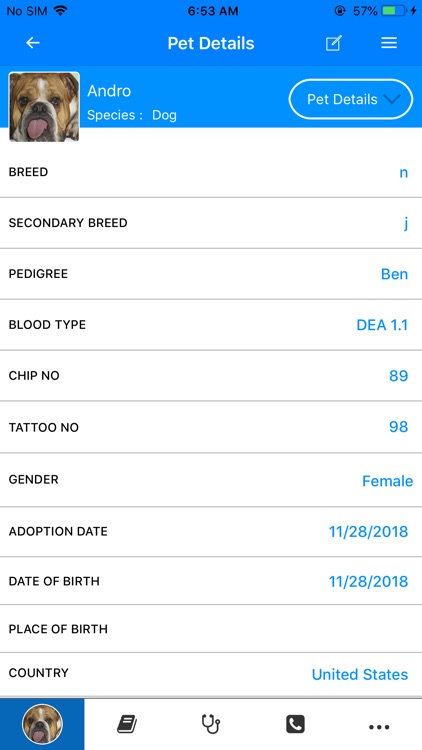Tap the Pedigree value Ben
The width and height of the screenshot is (422, 750).
point(394,274)
